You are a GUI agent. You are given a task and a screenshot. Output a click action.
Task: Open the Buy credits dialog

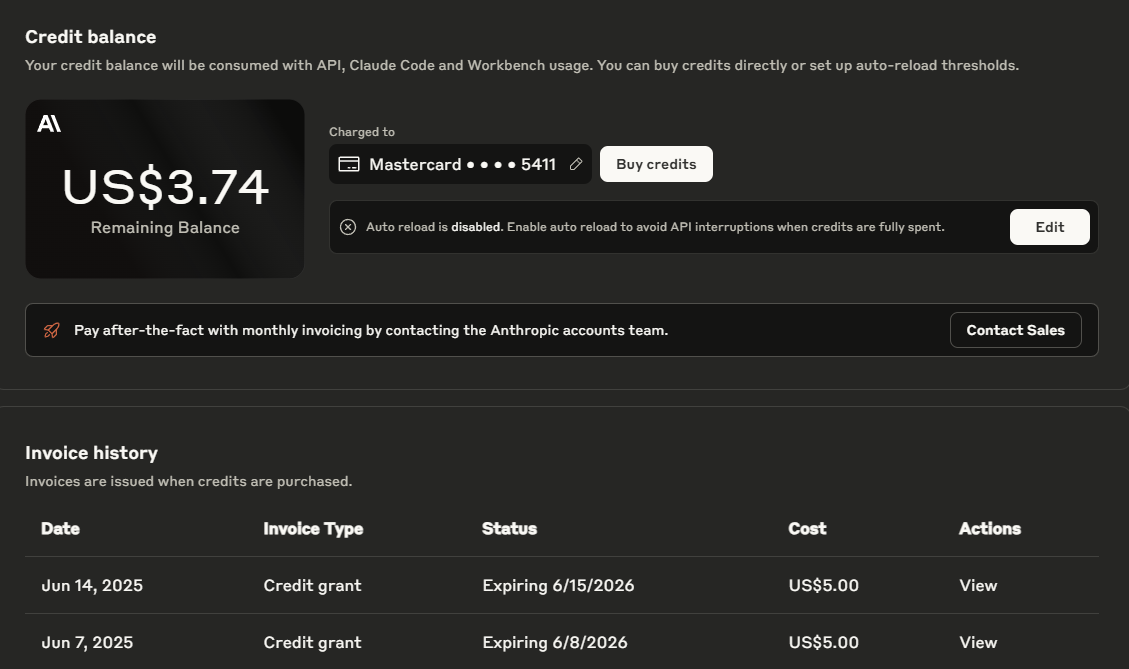656,164
